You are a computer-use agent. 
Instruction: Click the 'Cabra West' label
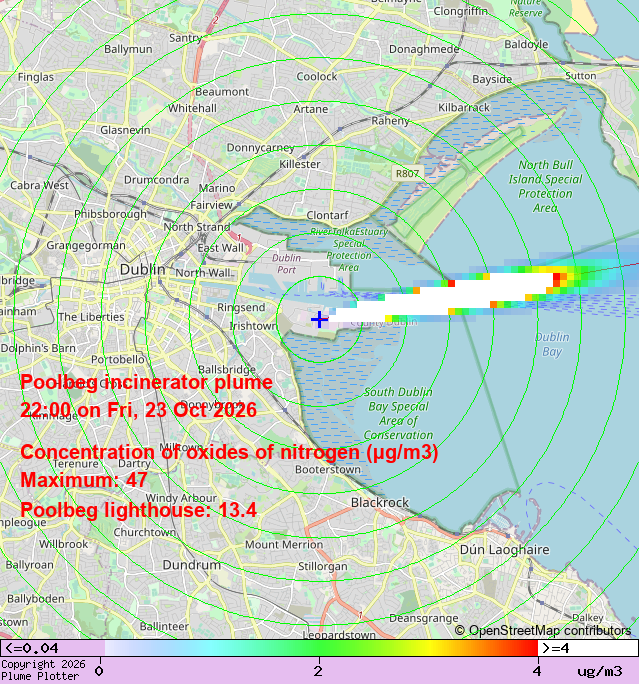point(39,185)
